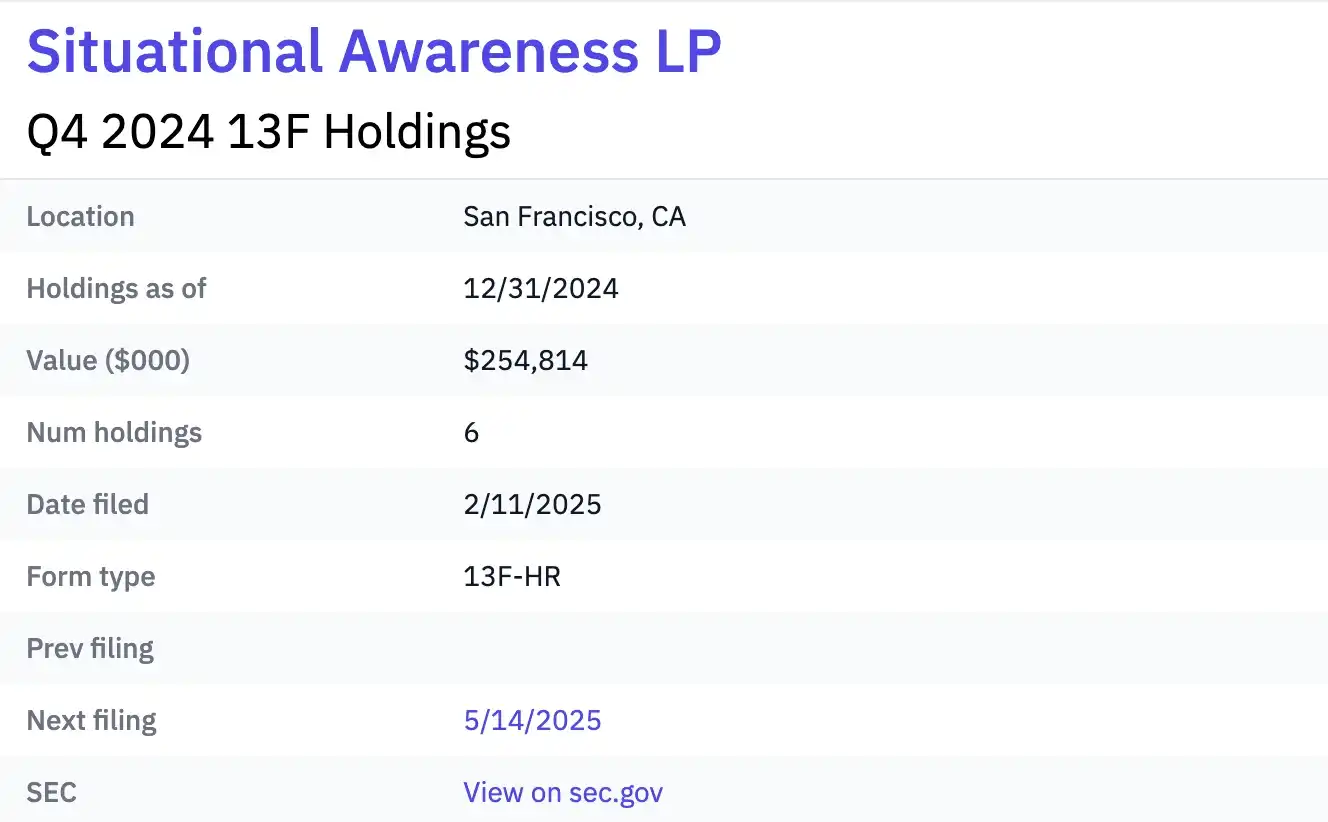Open the 5/14/2025 next filing link
Screen dimensions: 1328x822
532,720
